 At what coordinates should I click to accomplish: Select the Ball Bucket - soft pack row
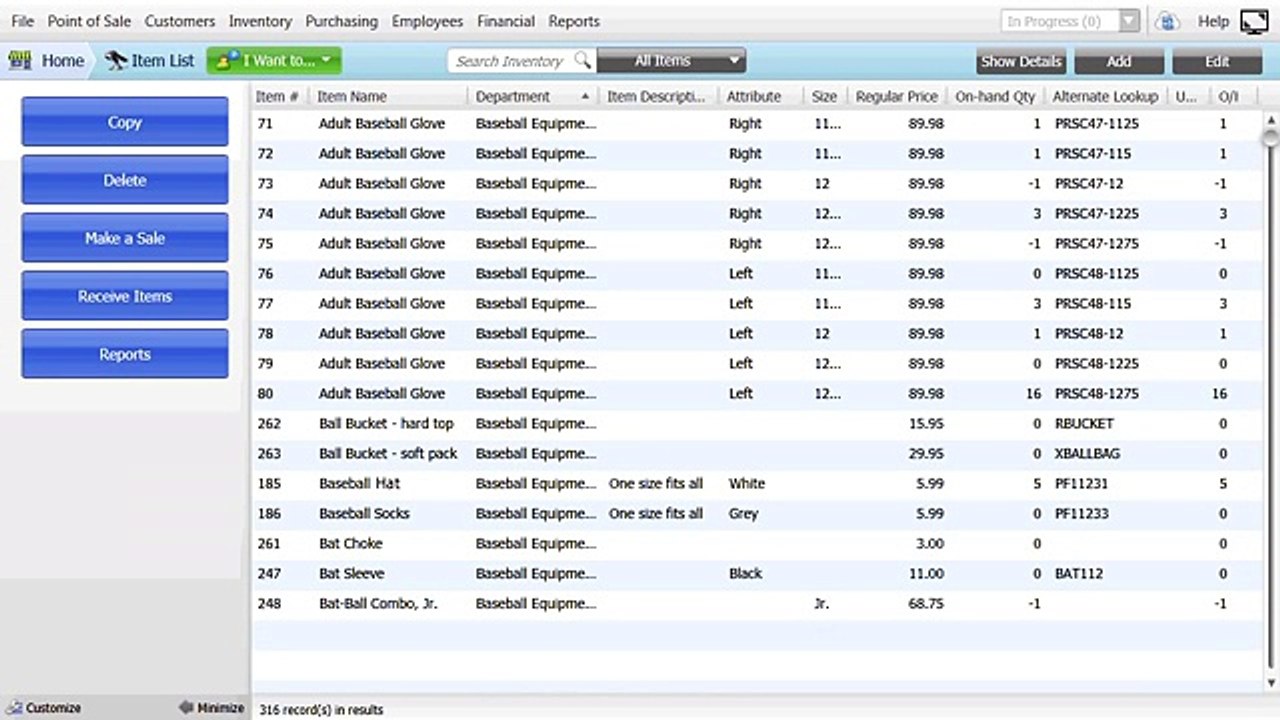click(x=757, y=454)
